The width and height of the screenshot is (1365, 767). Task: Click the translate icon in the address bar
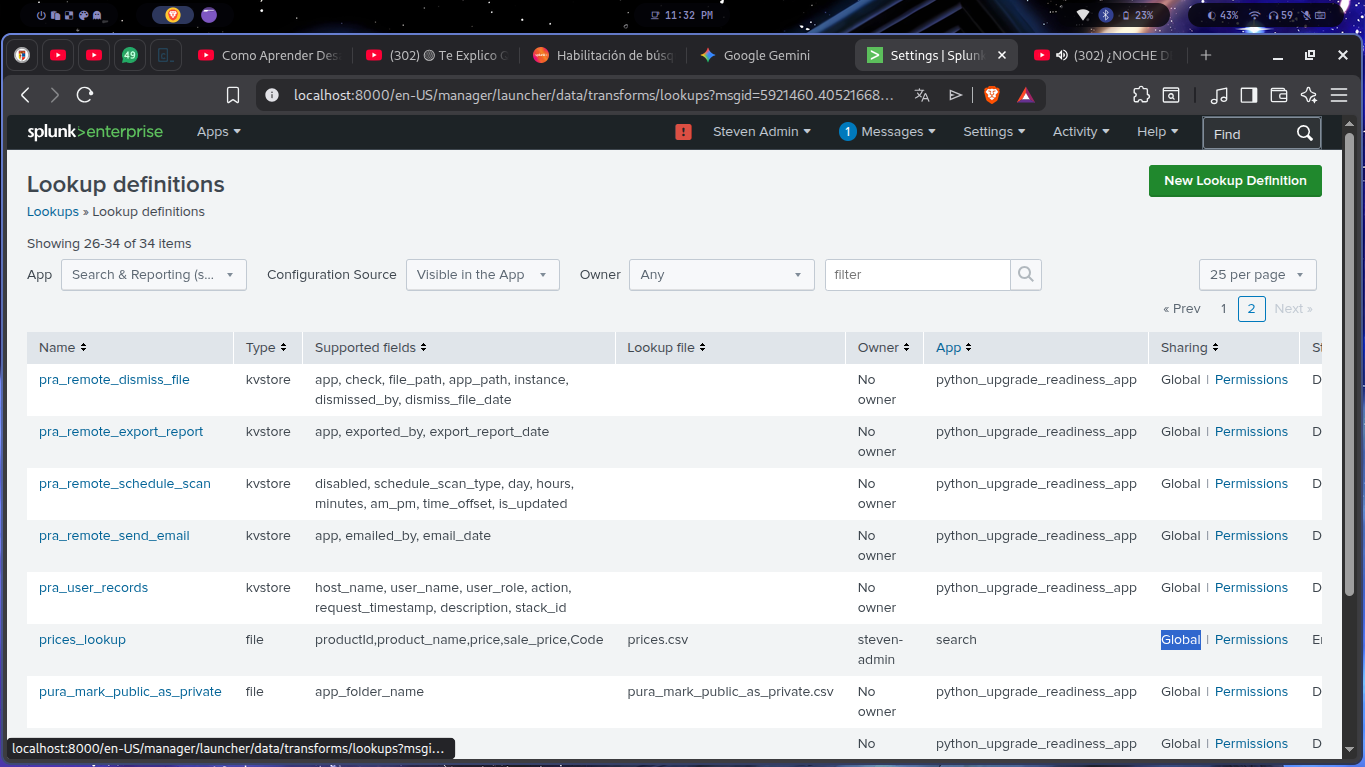tap(921, 95)
